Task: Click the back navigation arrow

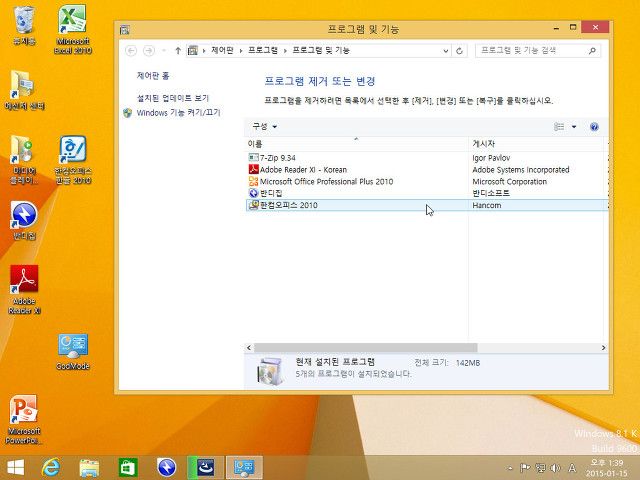Action: click(x=131, y=51)
